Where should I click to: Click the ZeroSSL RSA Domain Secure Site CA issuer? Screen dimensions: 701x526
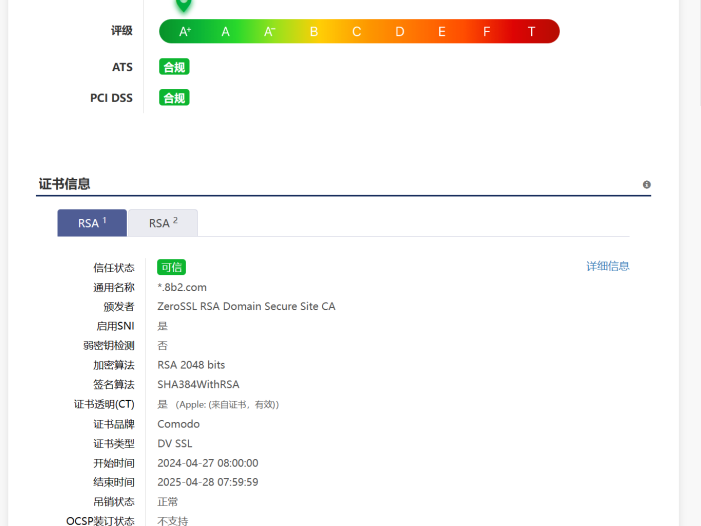pos(246,306)
